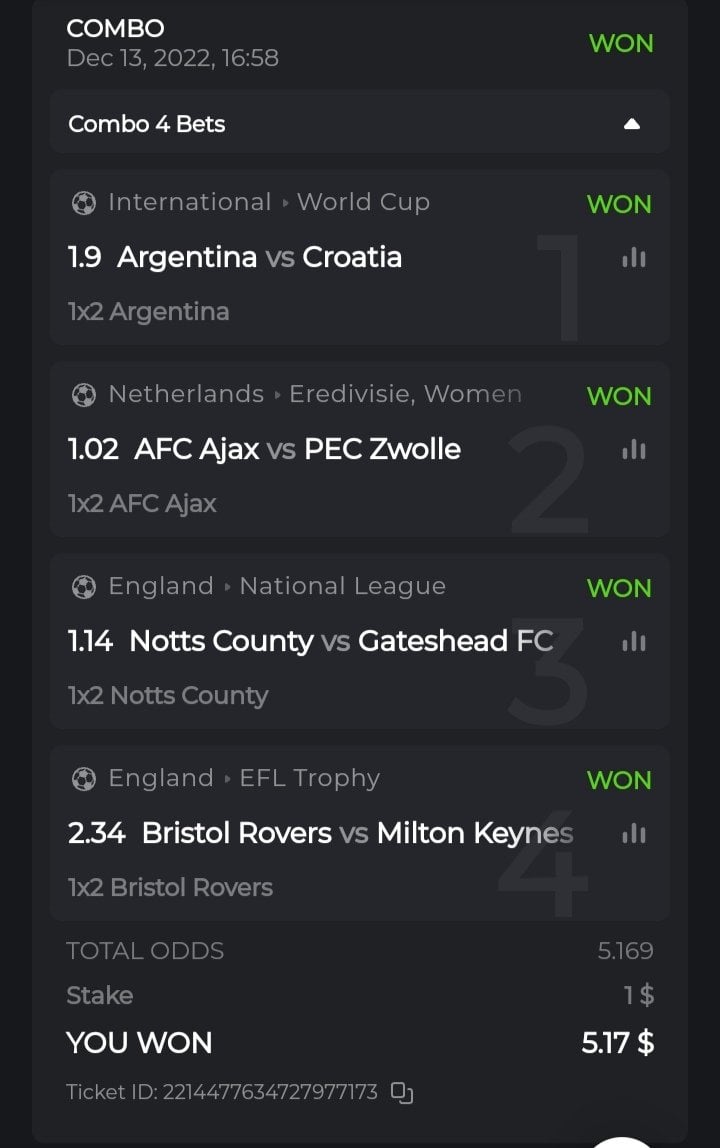This screenshot has height=1148, width=720.
Task: Click soccer ball icon beside England National League
Action: (84, 587)
